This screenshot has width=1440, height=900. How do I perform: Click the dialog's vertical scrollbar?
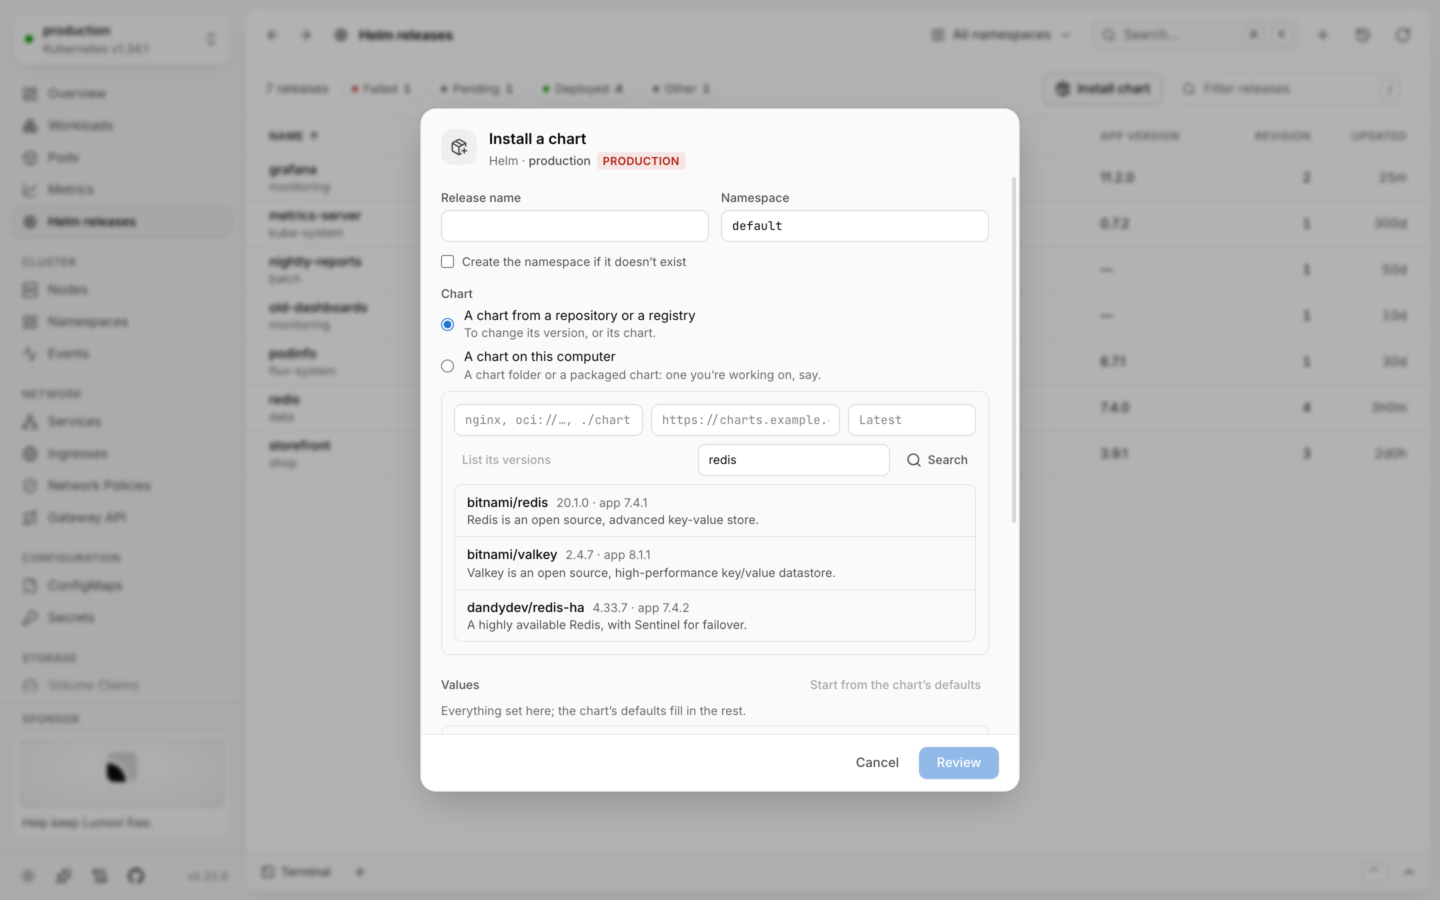coord(1014,350)
